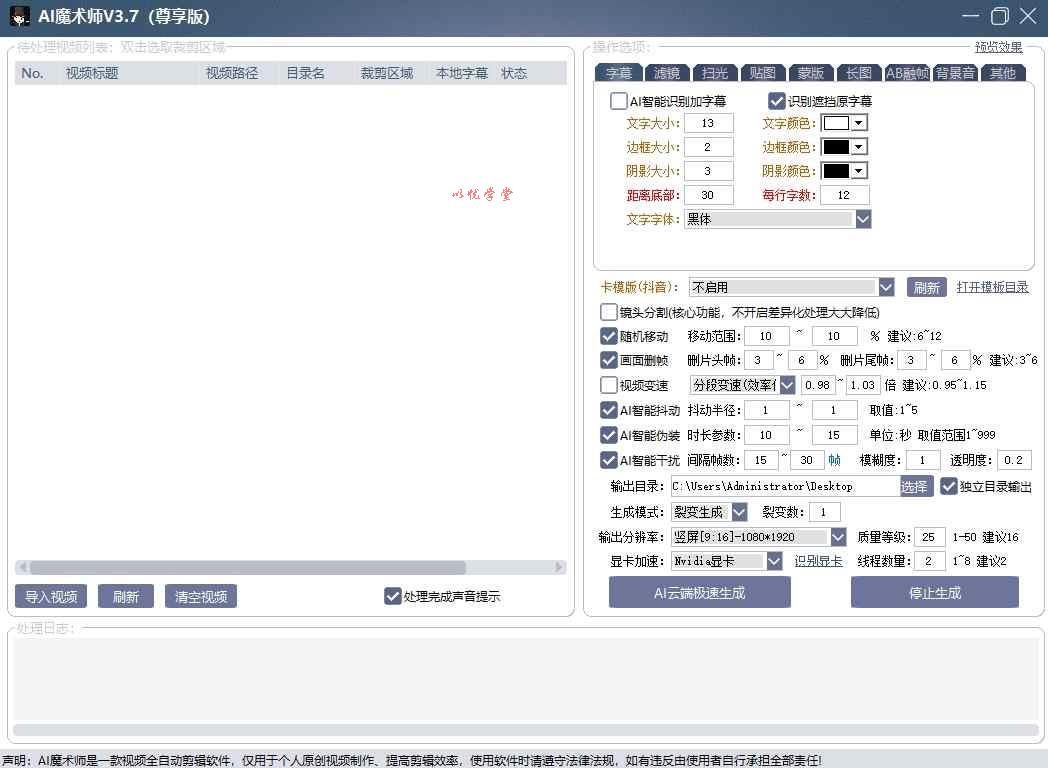Start AI云端极速生成

pyautogui.click(x=699, y=592)
